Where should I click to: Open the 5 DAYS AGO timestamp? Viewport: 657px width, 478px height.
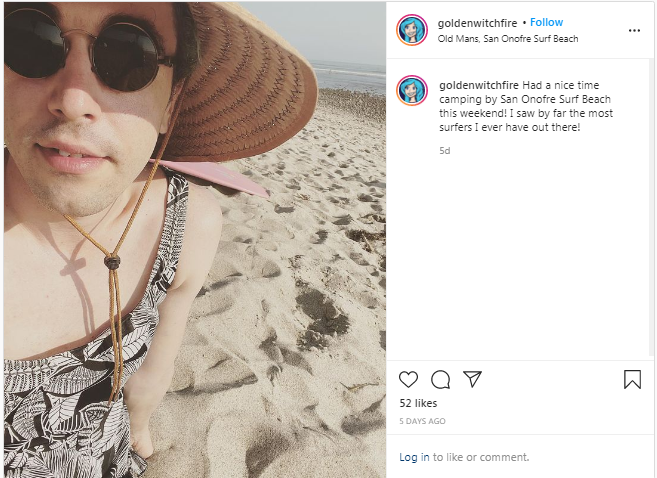[422, 421]
